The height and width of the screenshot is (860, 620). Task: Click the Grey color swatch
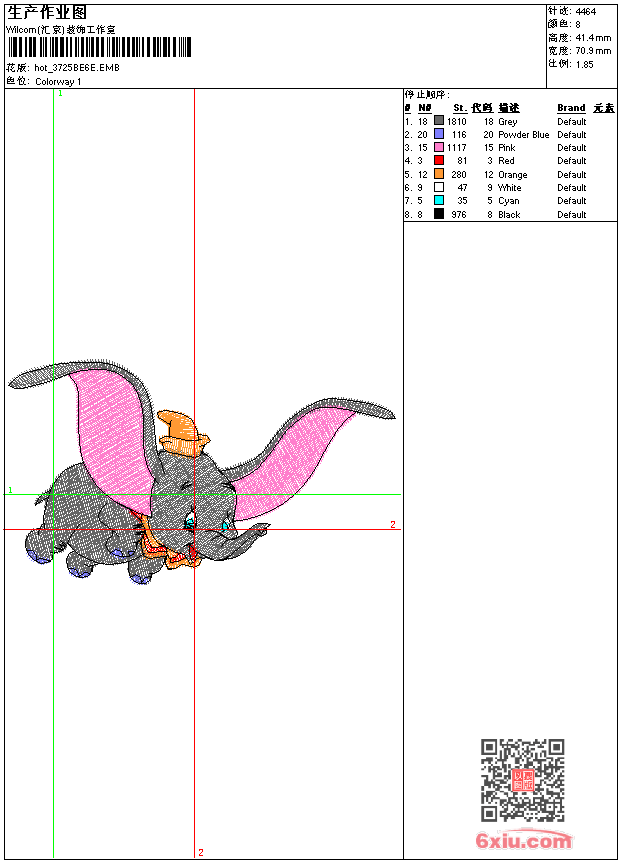439,120
